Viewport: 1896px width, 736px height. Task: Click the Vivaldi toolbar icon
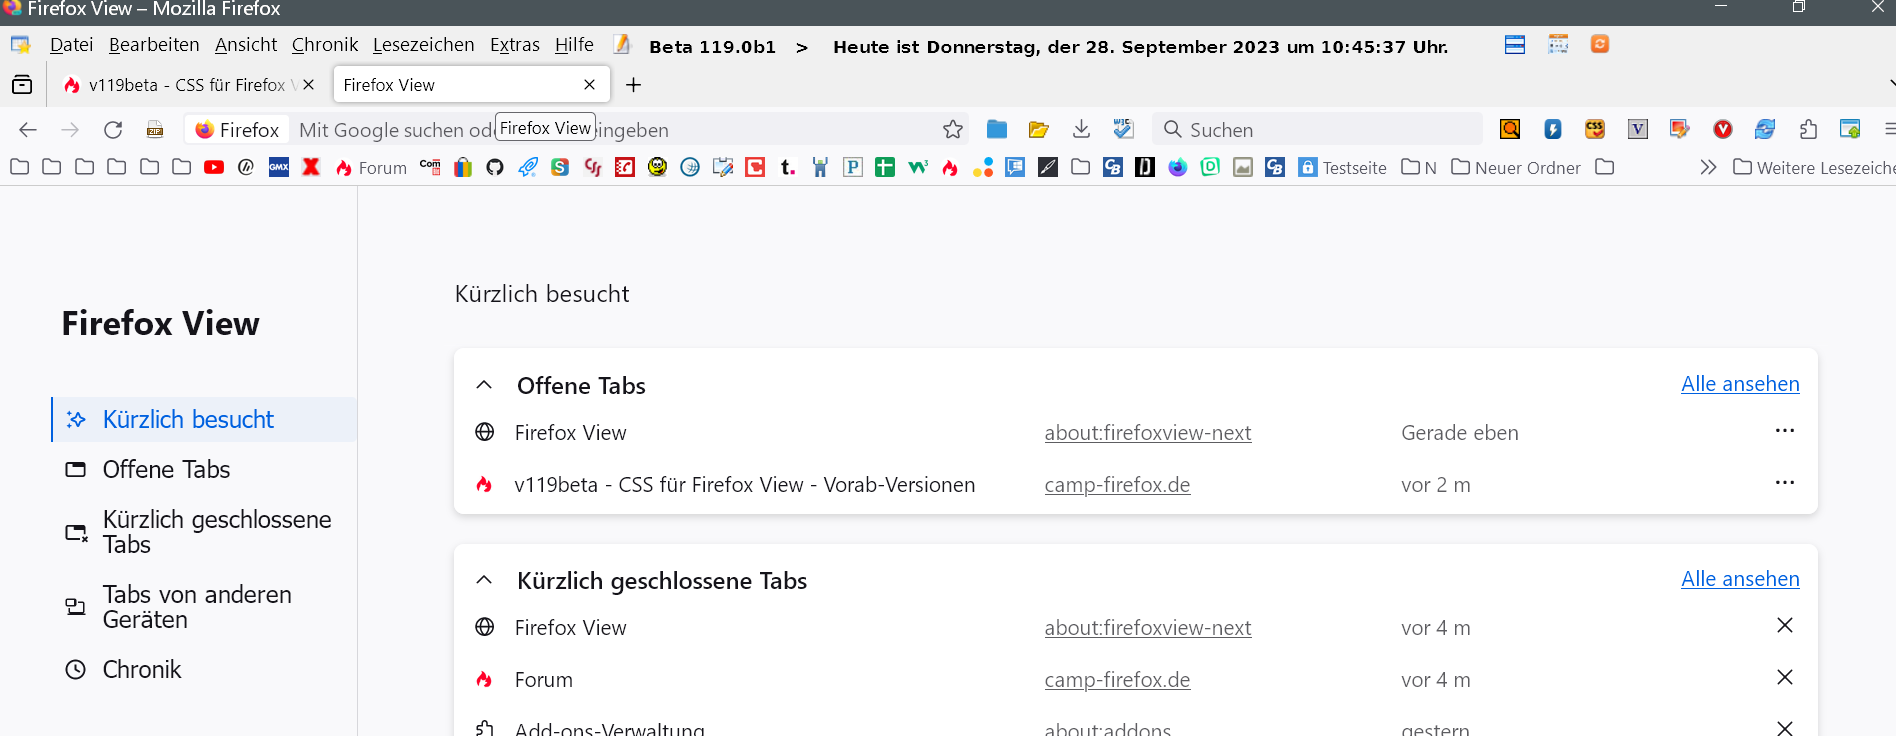pos(1722,129)
